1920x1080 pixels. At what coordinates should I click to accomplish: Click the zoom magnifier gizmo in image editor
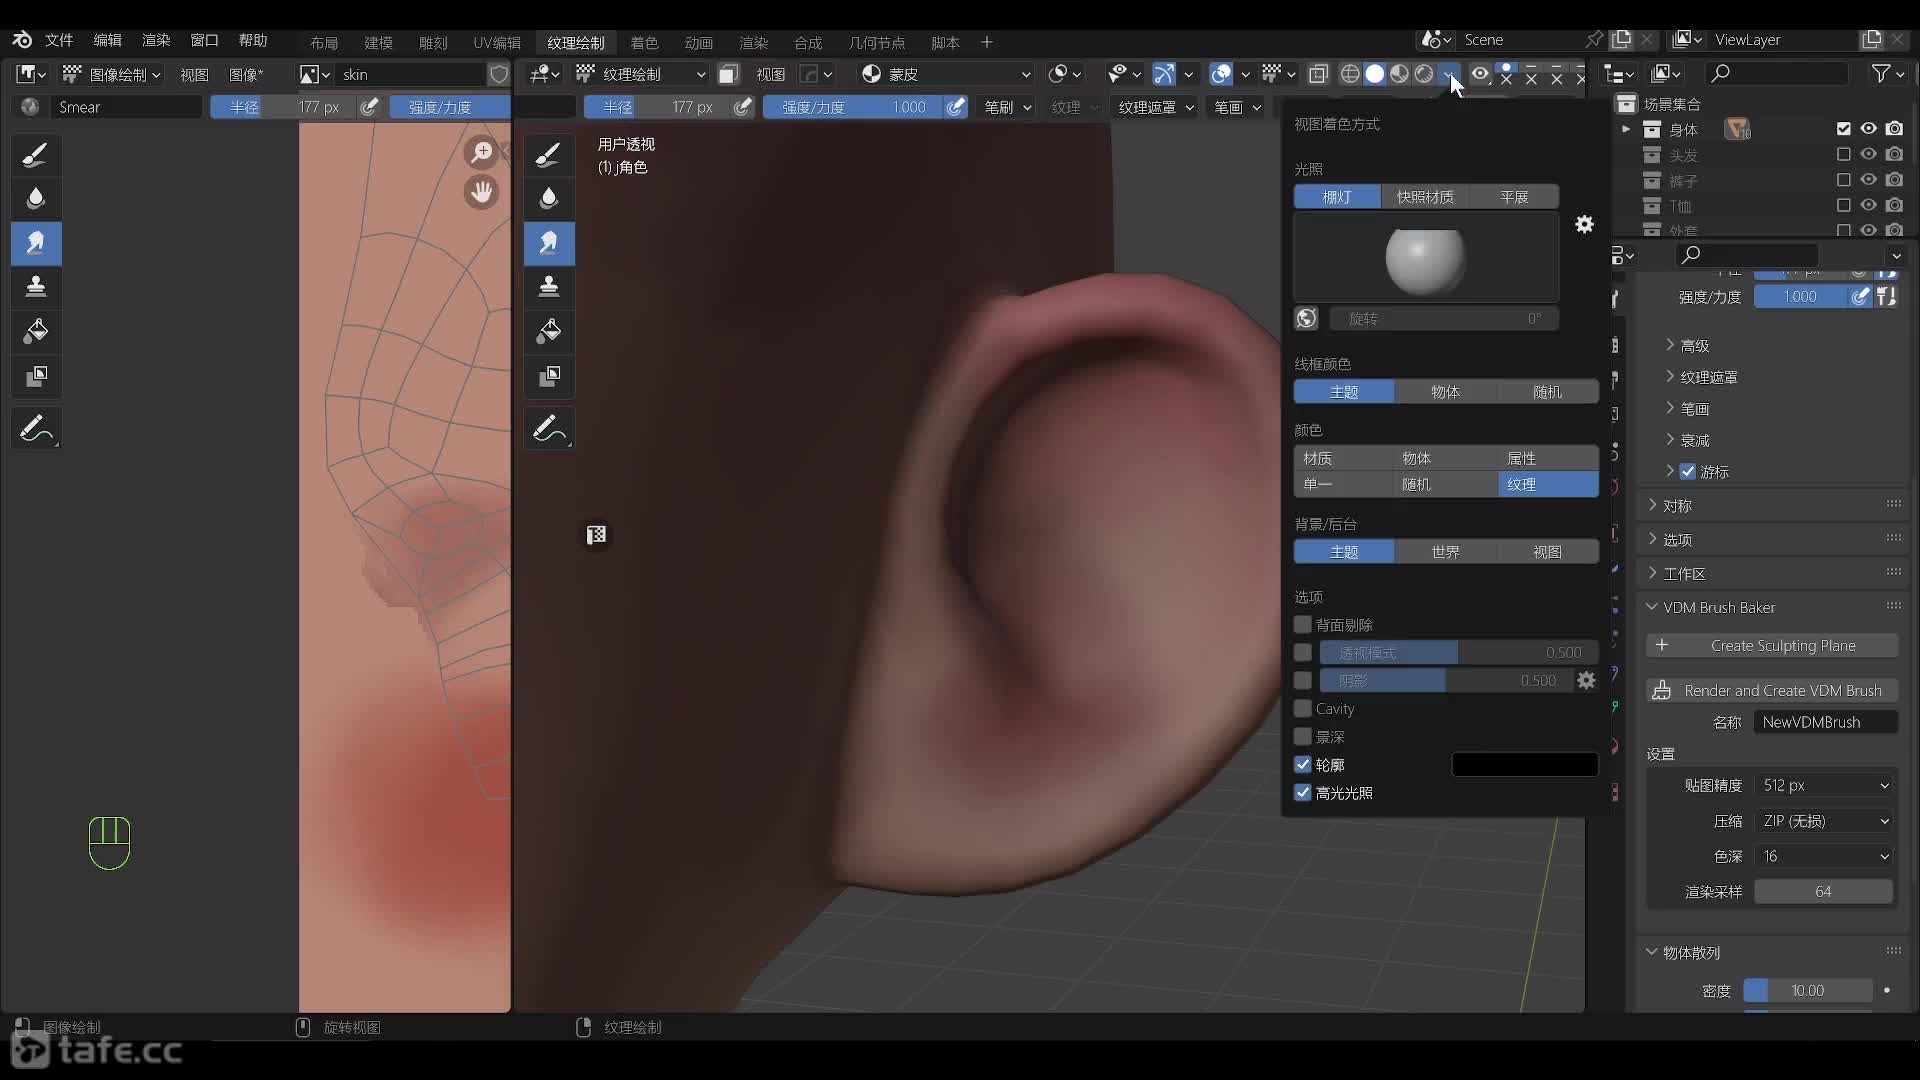click(x=482, y=152)
